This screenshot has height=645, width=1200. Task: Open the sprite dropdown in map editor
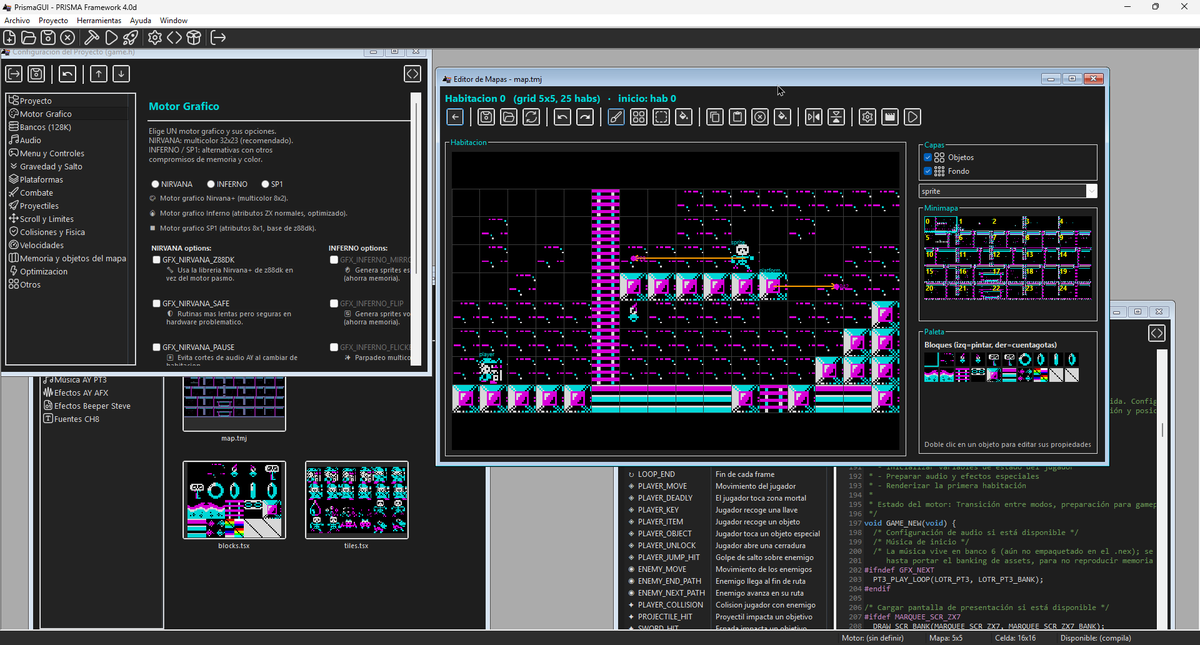click(x=1008, y=190)
